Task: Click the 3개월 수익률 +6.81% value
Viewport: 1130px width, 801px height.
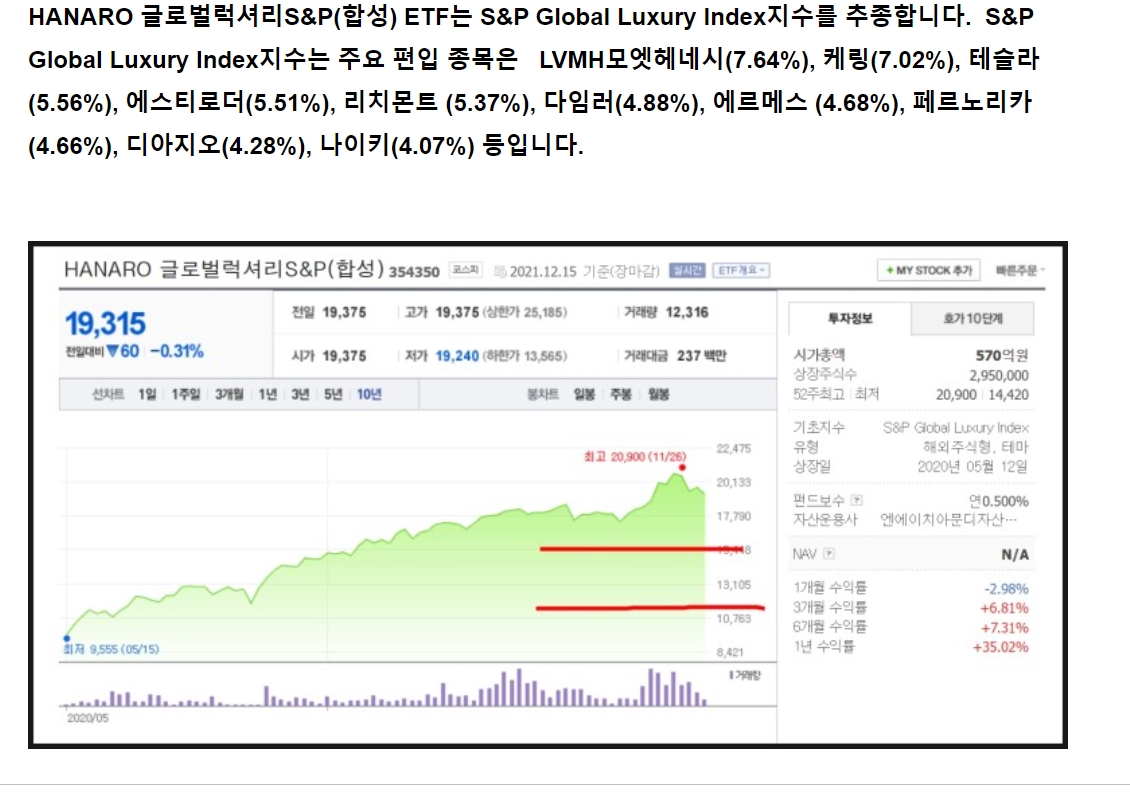Action: 1003,608
